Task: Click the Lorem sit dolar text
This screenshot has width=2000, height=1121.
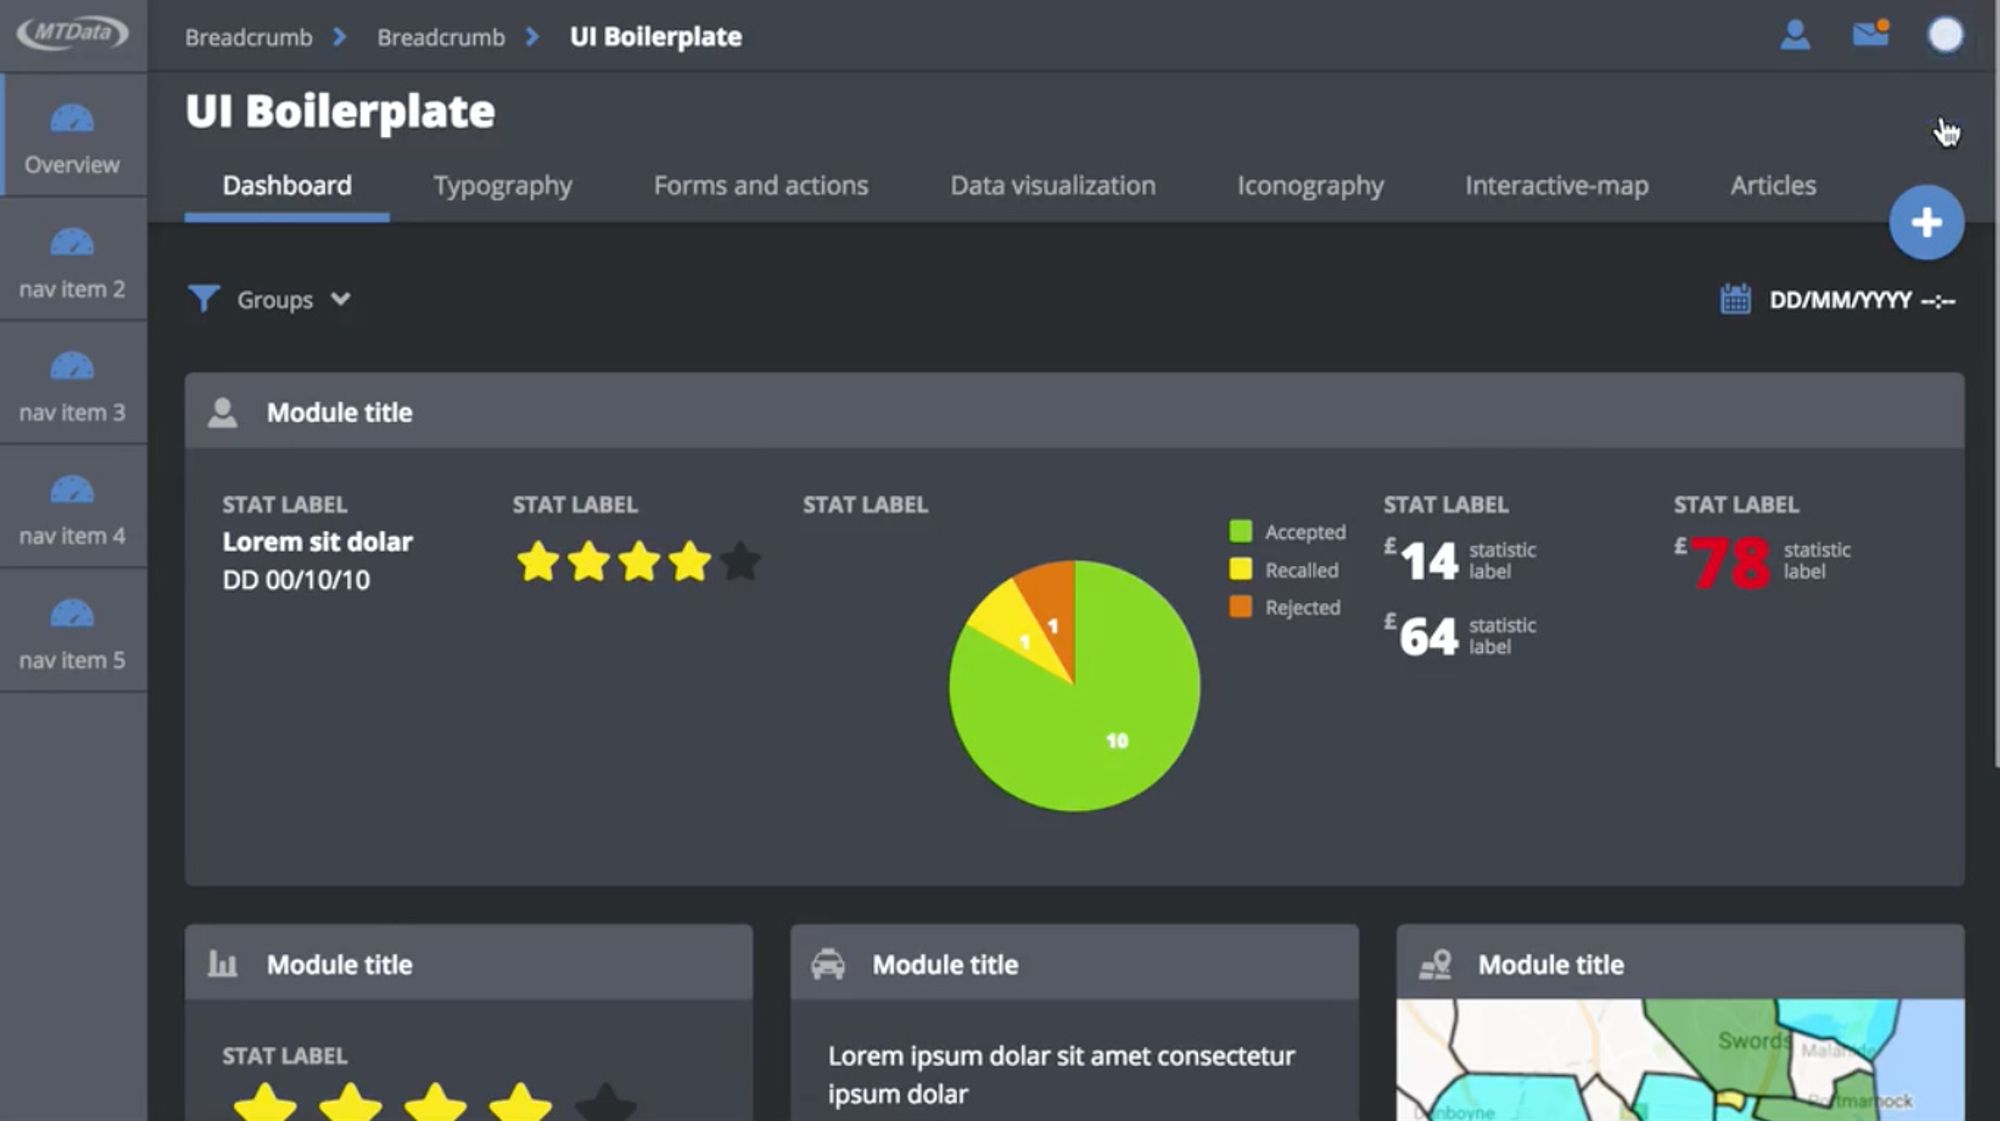Action: click(317, 542)
